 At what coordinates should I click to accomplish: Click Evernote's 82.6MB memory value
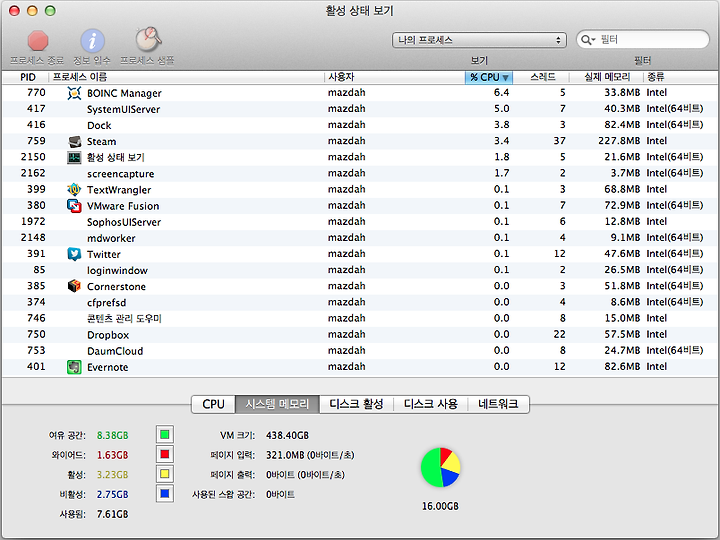pyautogui.click(x=622, y=367)
